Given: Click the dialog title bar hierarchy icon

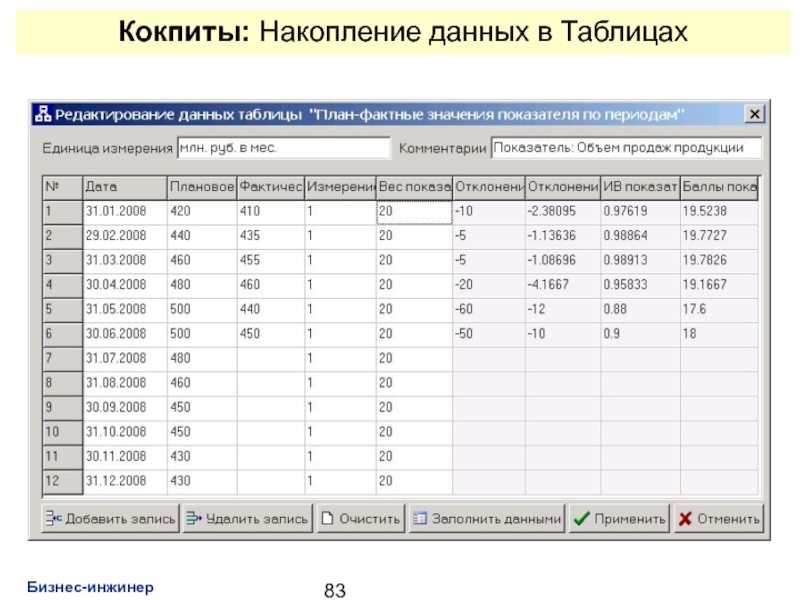Looking at the screenshot, I should (x=43, y=114).
